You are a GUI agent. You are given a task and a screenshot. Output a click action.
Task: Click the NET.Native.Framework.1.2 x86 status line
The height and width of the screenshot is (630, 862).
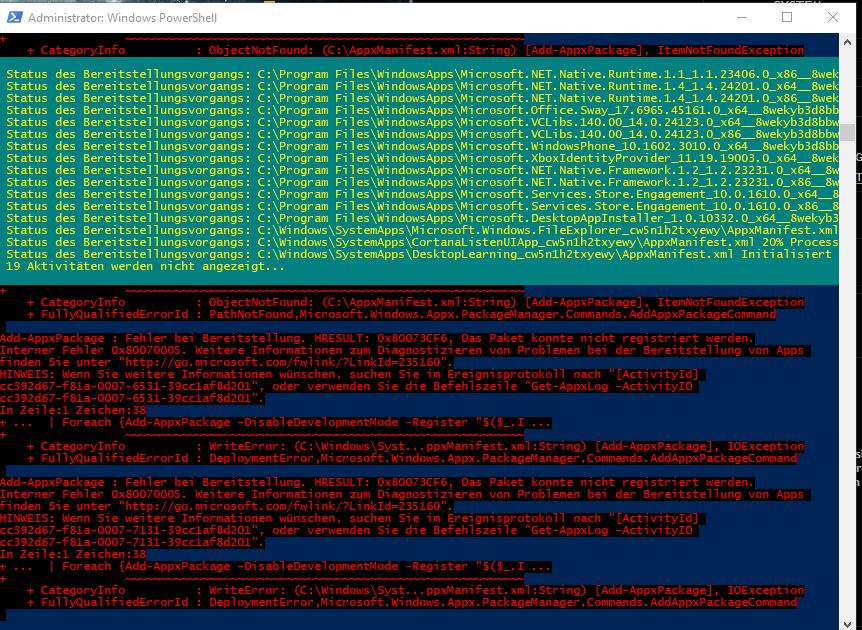pyautogui.click(x=422, y=182)
